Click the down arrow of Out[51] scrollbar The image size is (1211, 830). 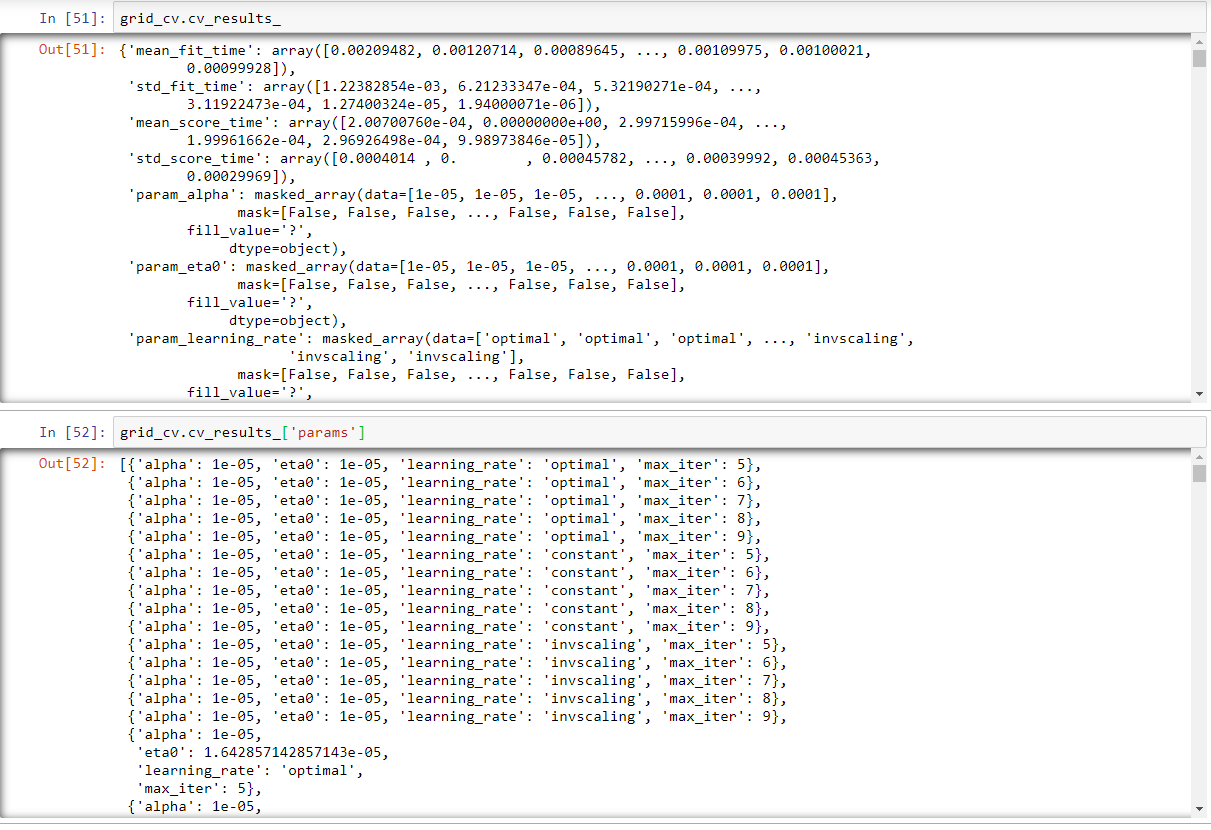coord(1200,394)
